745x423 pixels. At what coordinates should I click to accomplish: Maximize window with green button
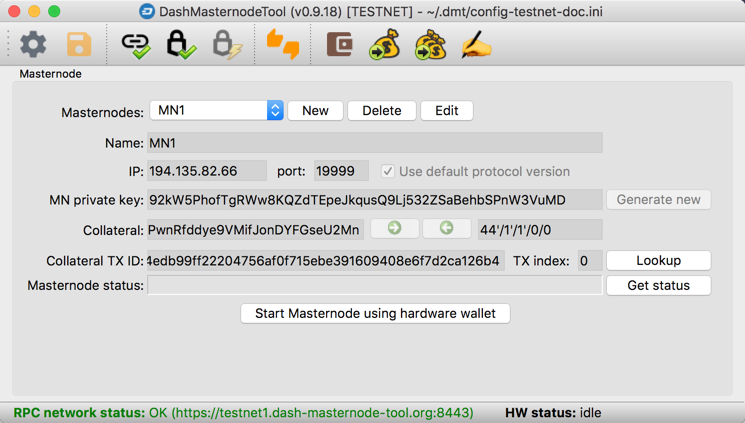click(54, 11)
